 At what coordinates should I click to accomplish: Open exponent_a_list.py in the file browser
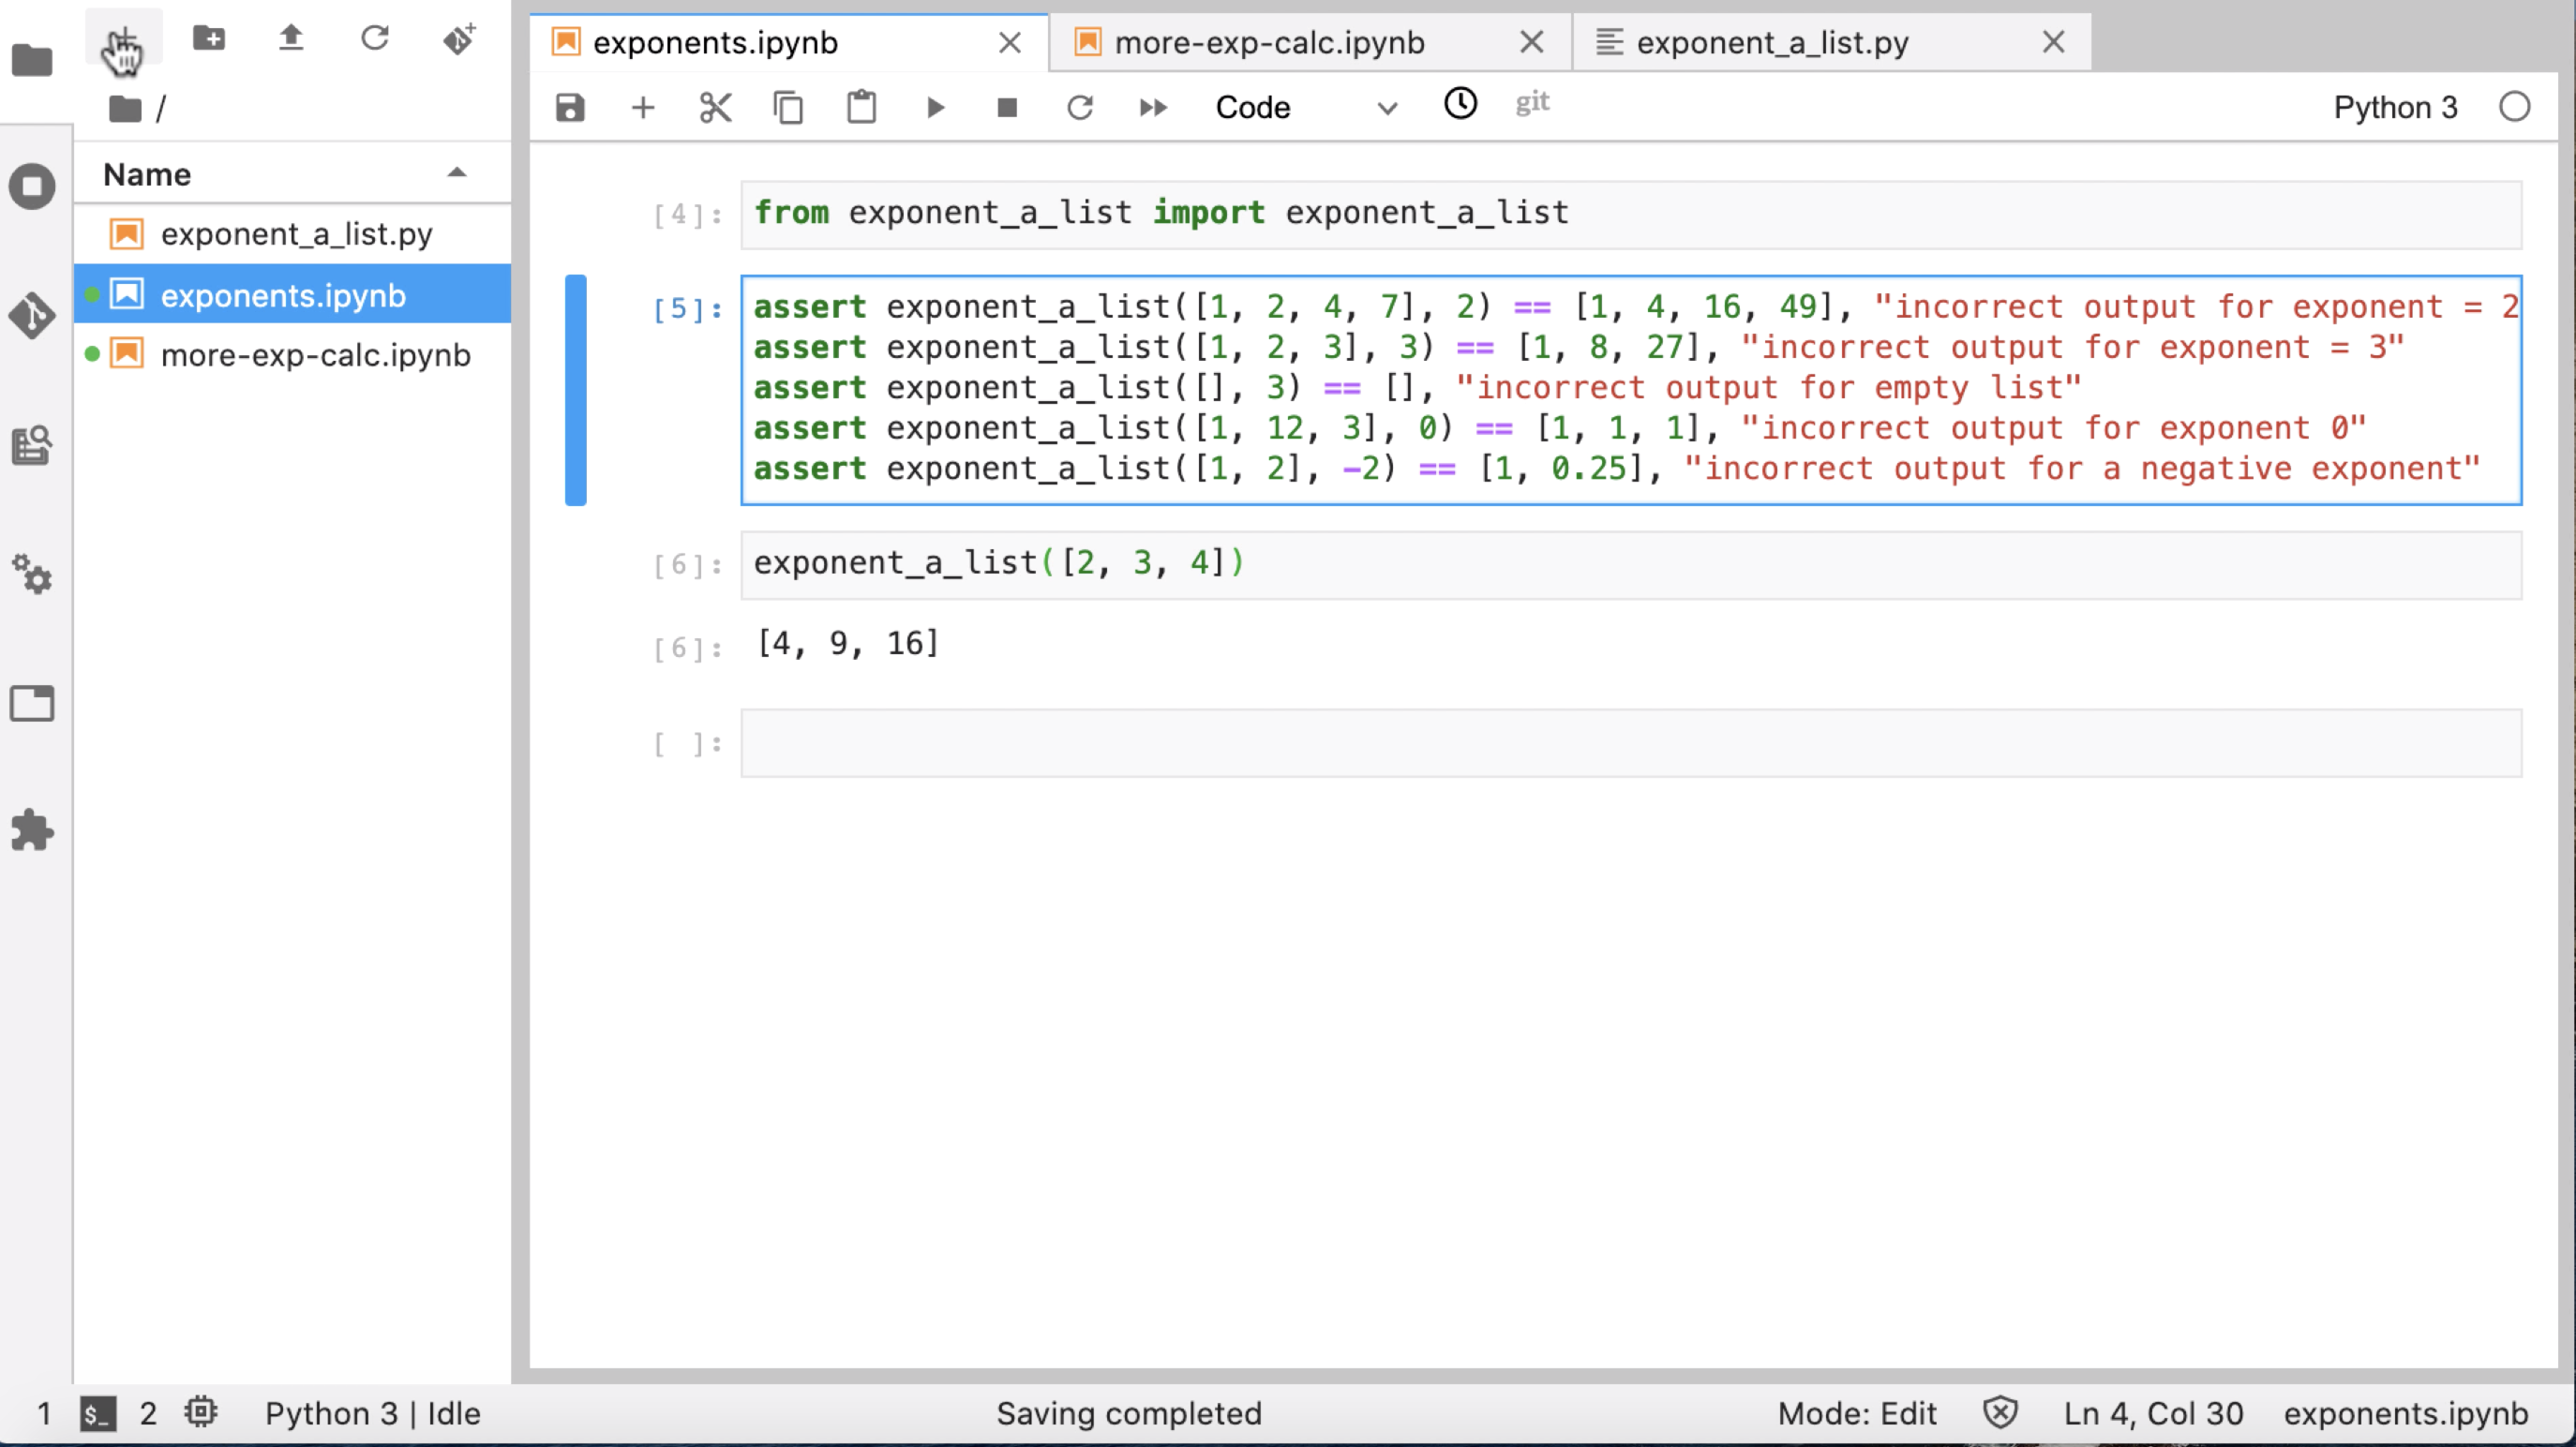296,234
